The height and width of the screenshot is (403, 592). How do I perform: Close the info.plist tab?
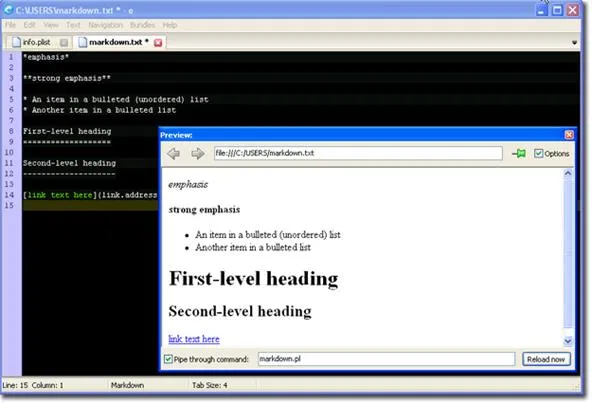64,42
